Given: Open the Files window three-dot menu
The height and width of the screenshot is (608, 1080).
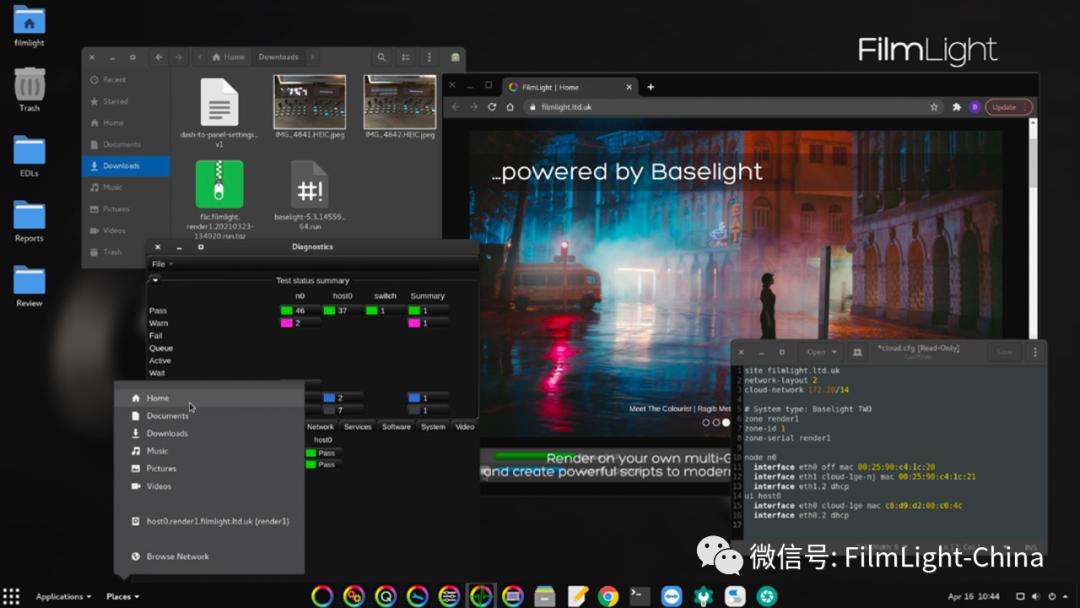Looking at the screenshot, I should coord(429,57).
